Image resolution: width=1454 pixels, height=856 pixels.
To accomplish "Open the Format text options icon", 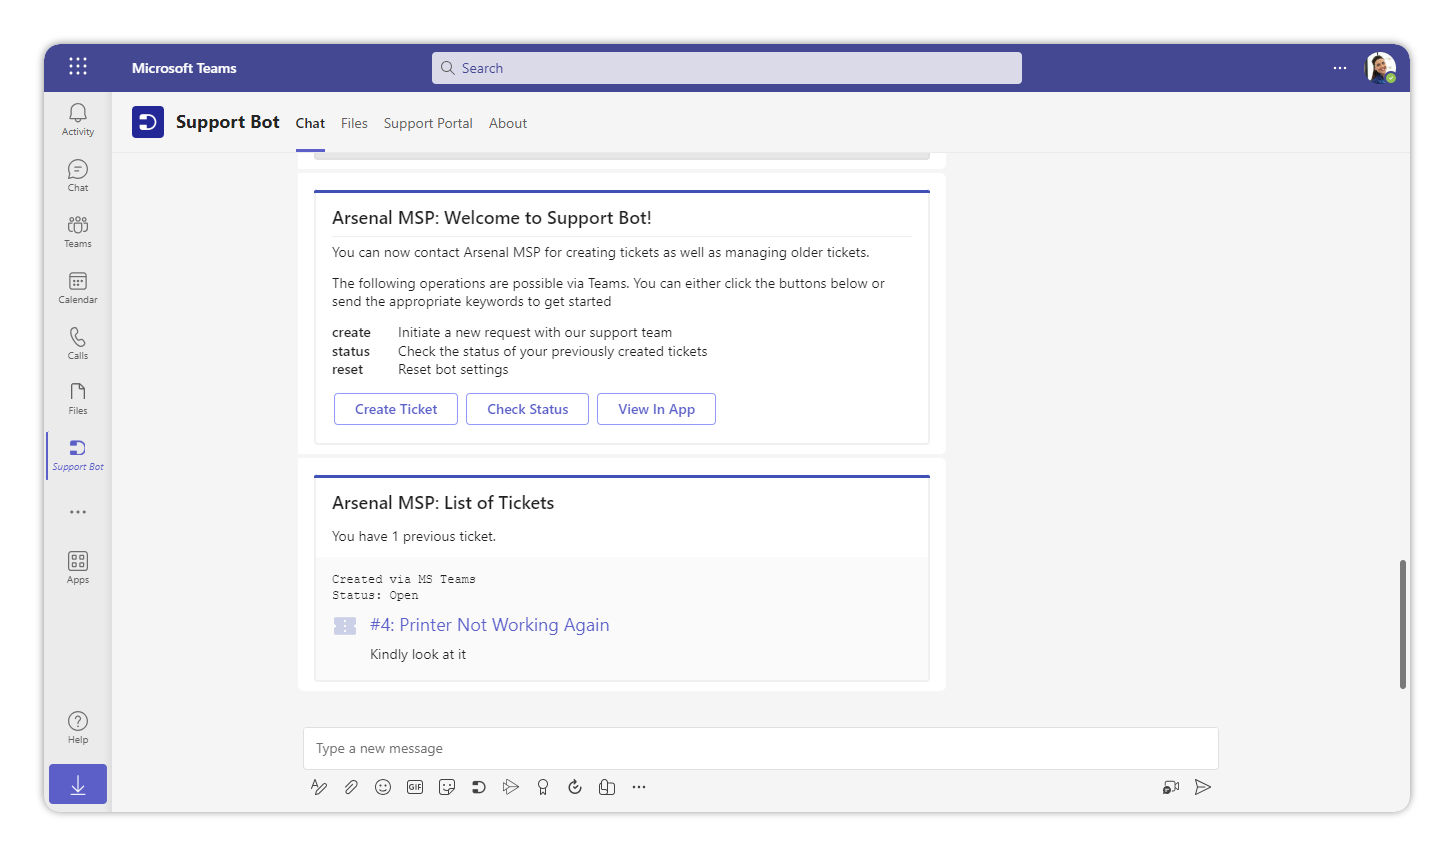I will pyautogui.click(x=319, y=787).
